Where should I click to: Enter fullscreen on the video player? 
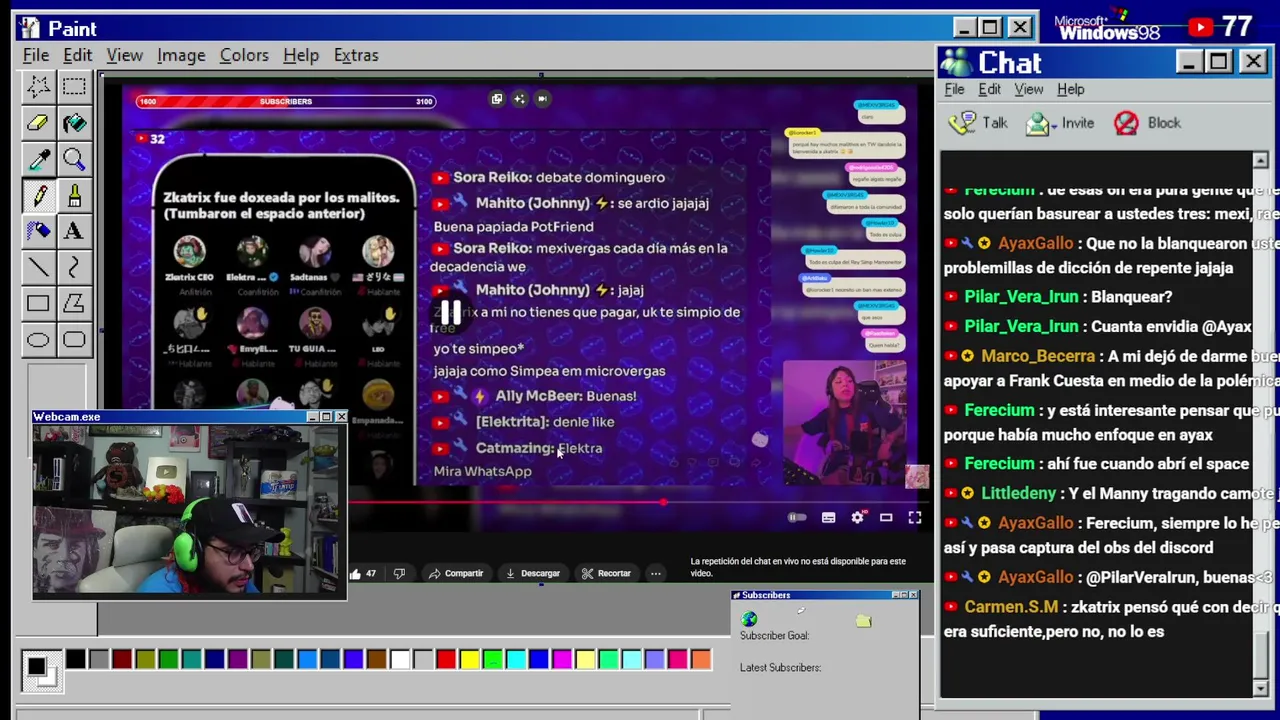click(914, 517)
